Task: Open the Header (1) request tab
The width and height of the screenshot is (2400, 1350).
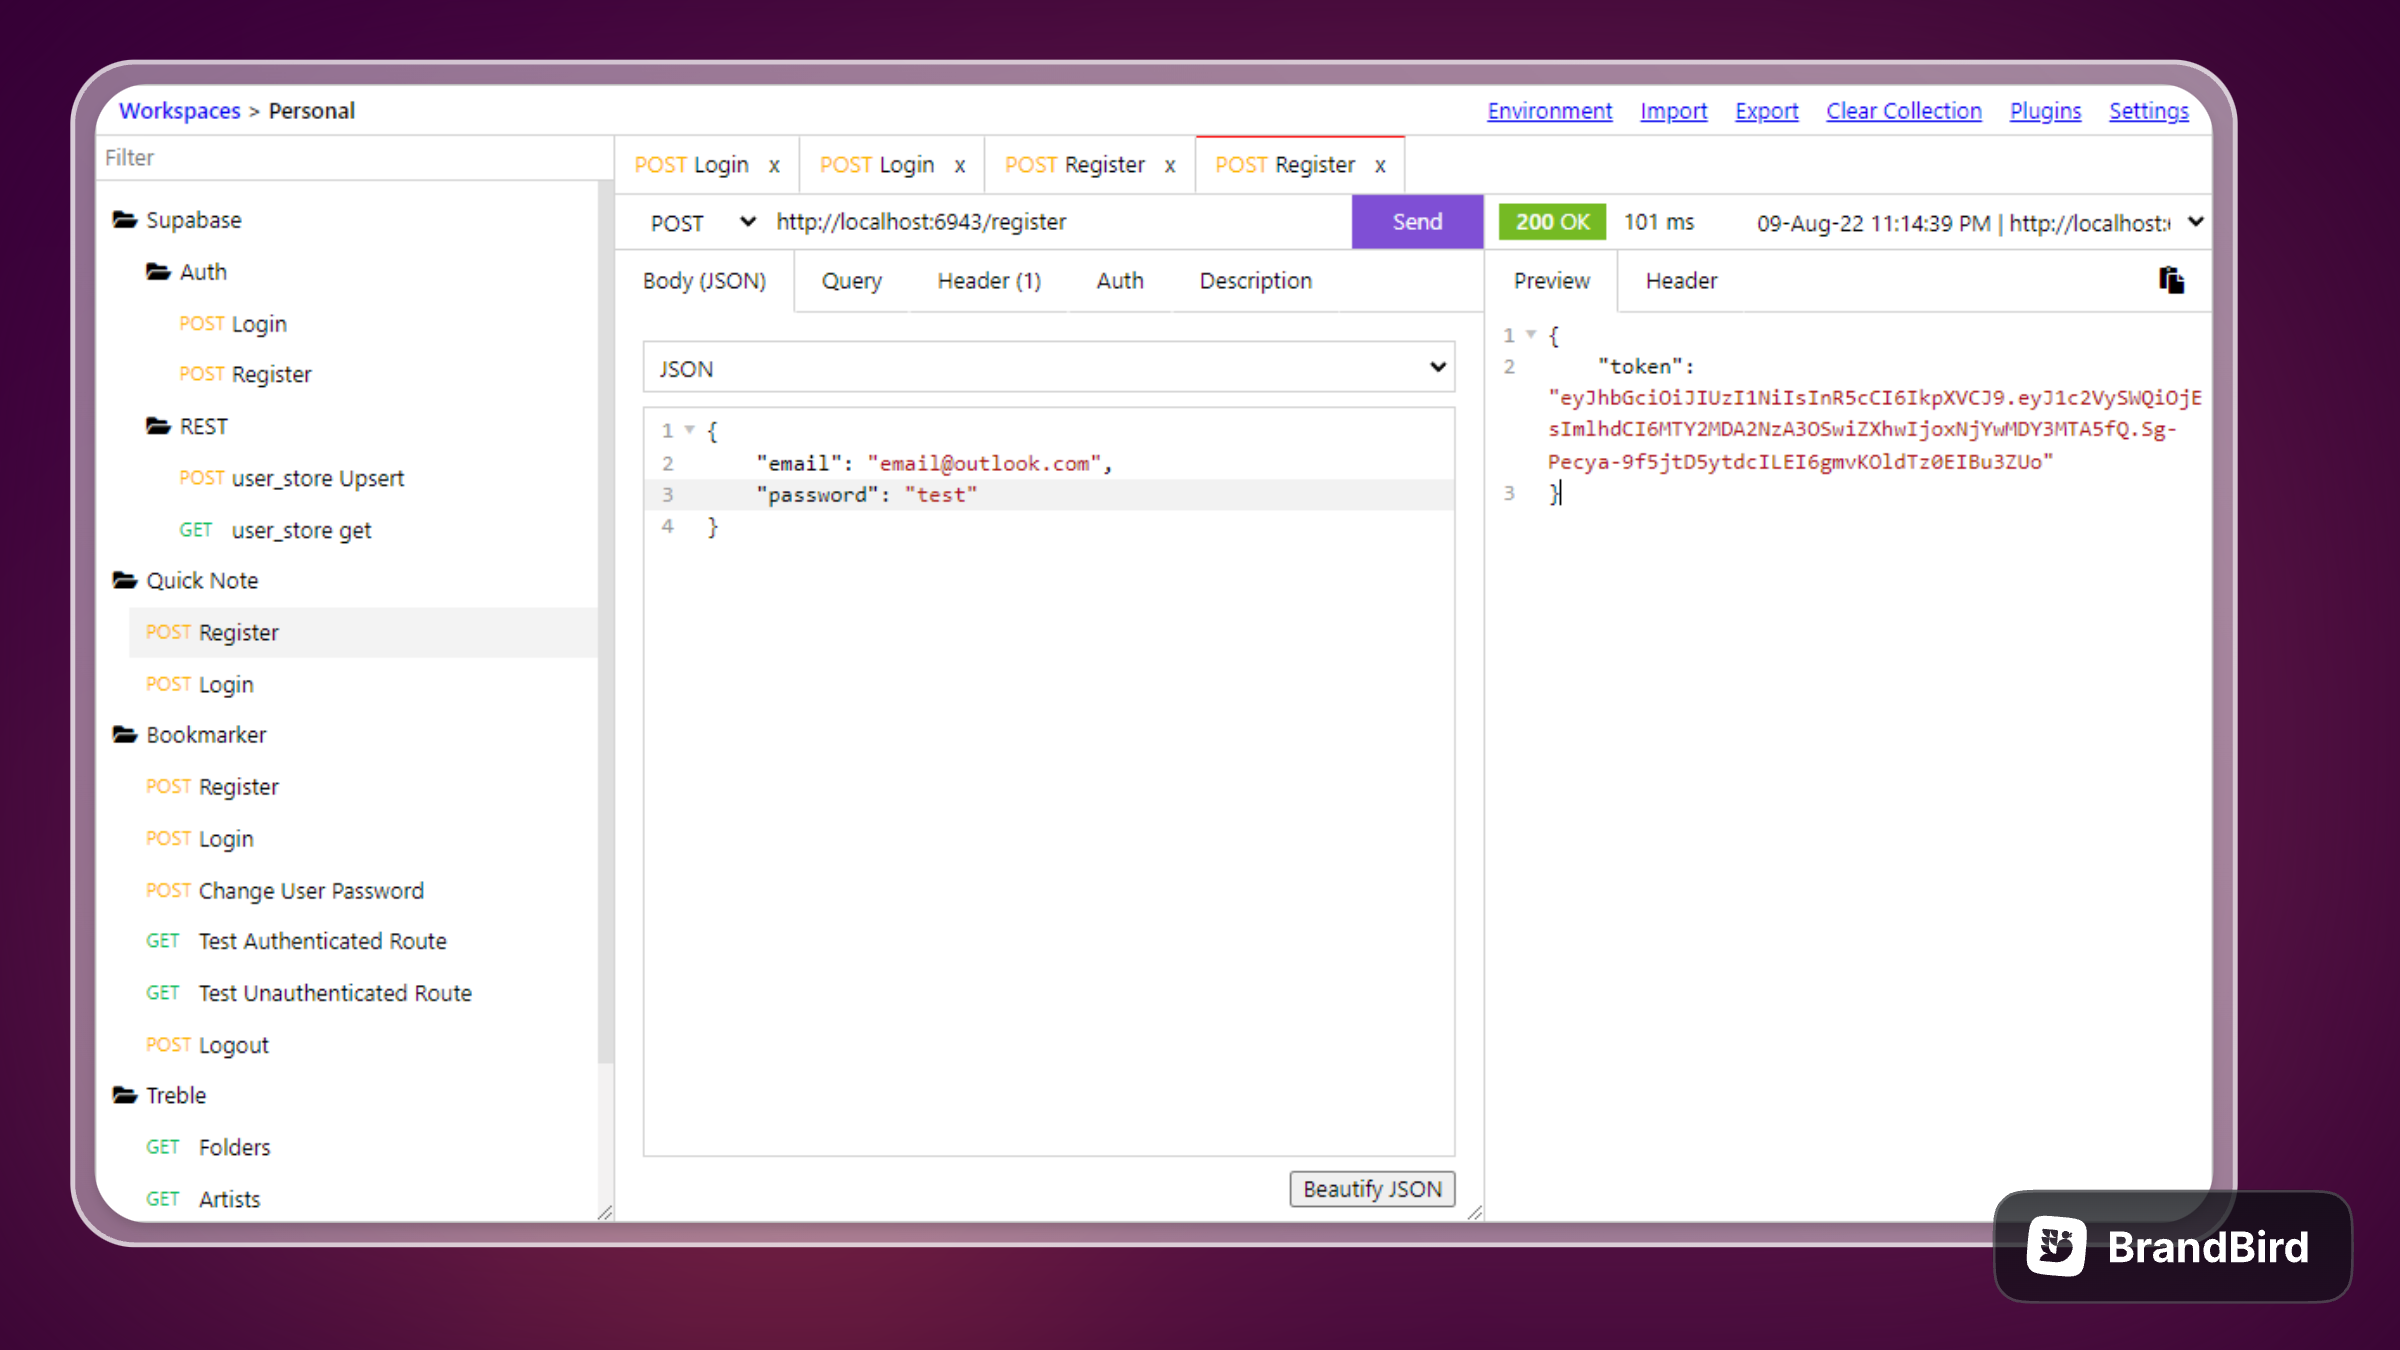Action: point(989,281)
